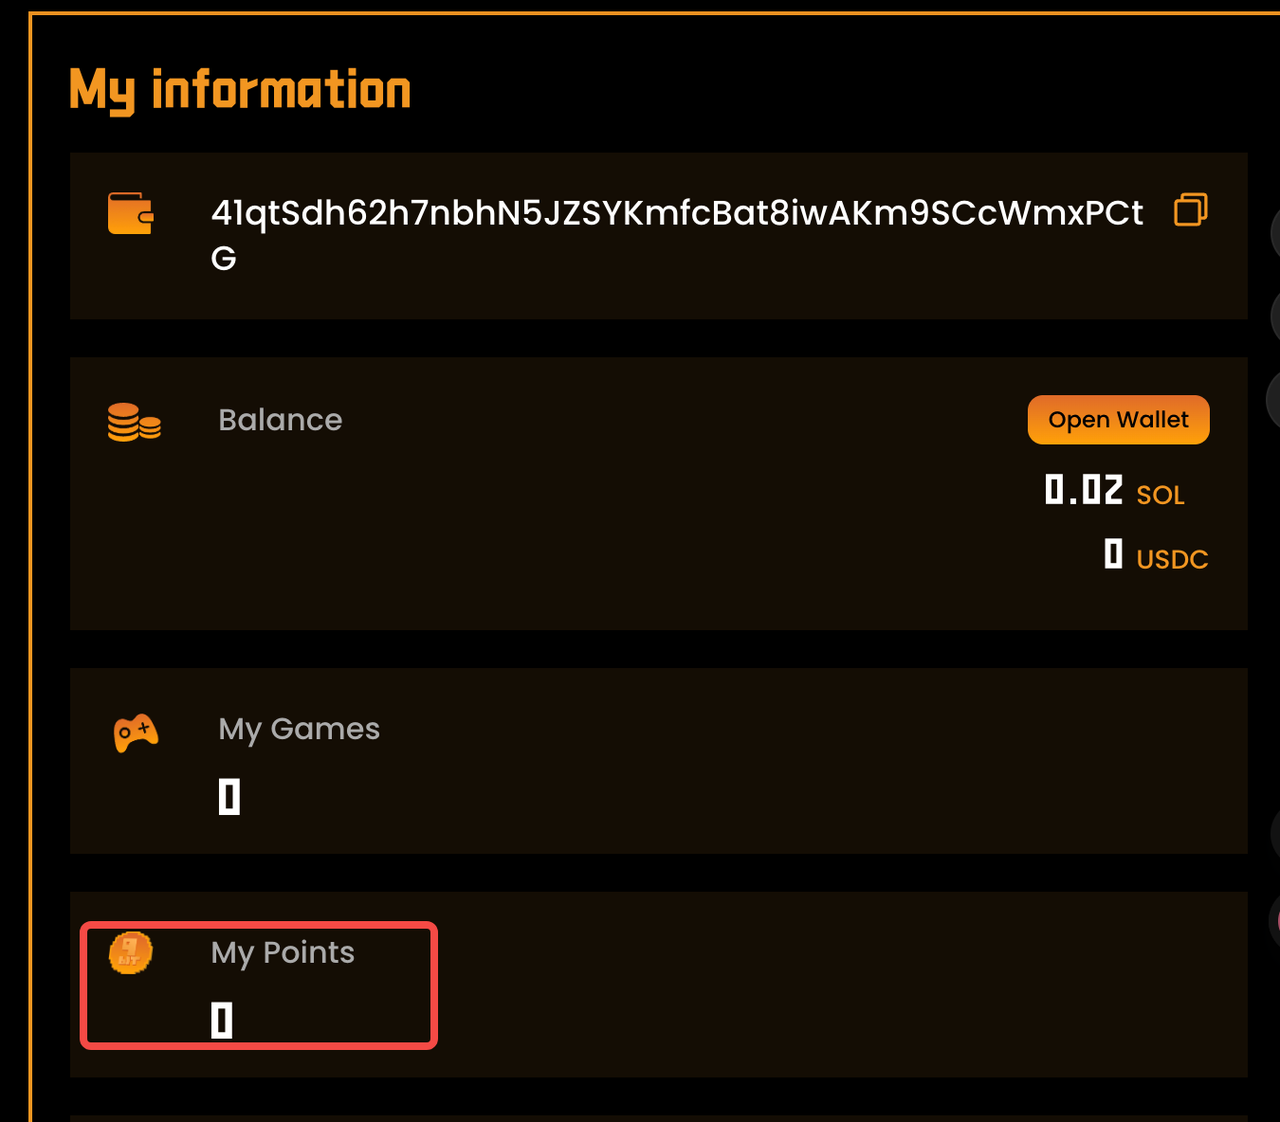Click the SOL currency label
This screenshot has width=1280, height=1122.
click(1160, 495)
